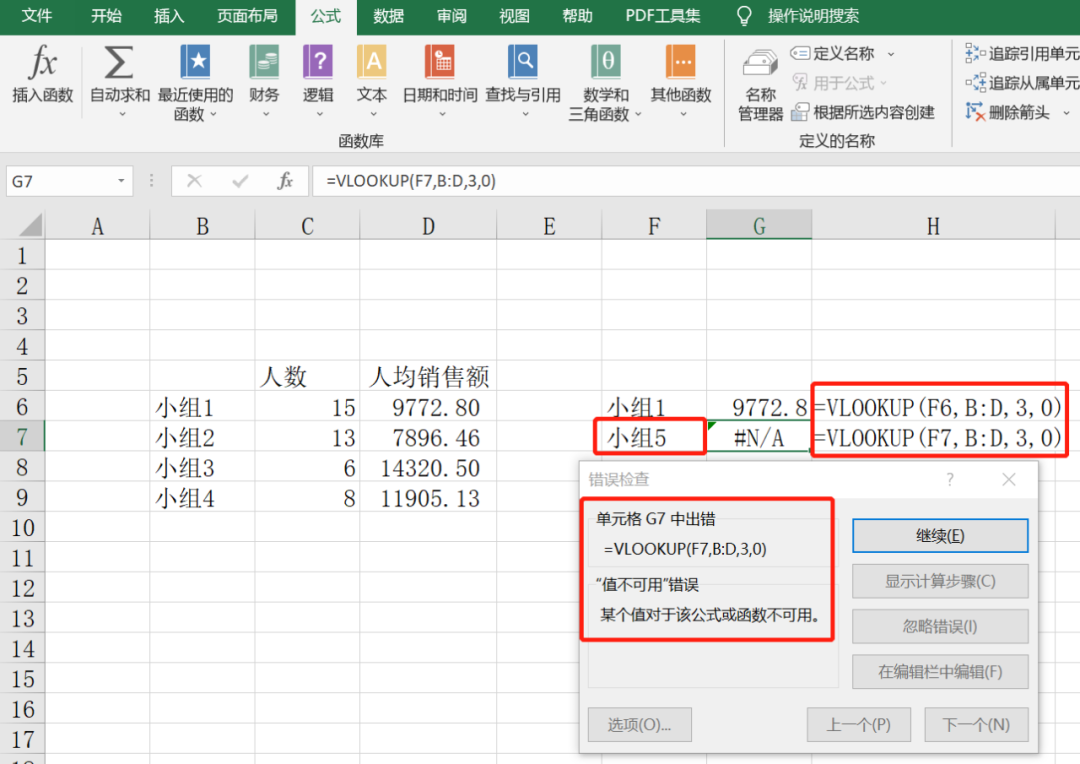
Task: Click the Previous (上一个) button
Action: click(x=858, y=725)
